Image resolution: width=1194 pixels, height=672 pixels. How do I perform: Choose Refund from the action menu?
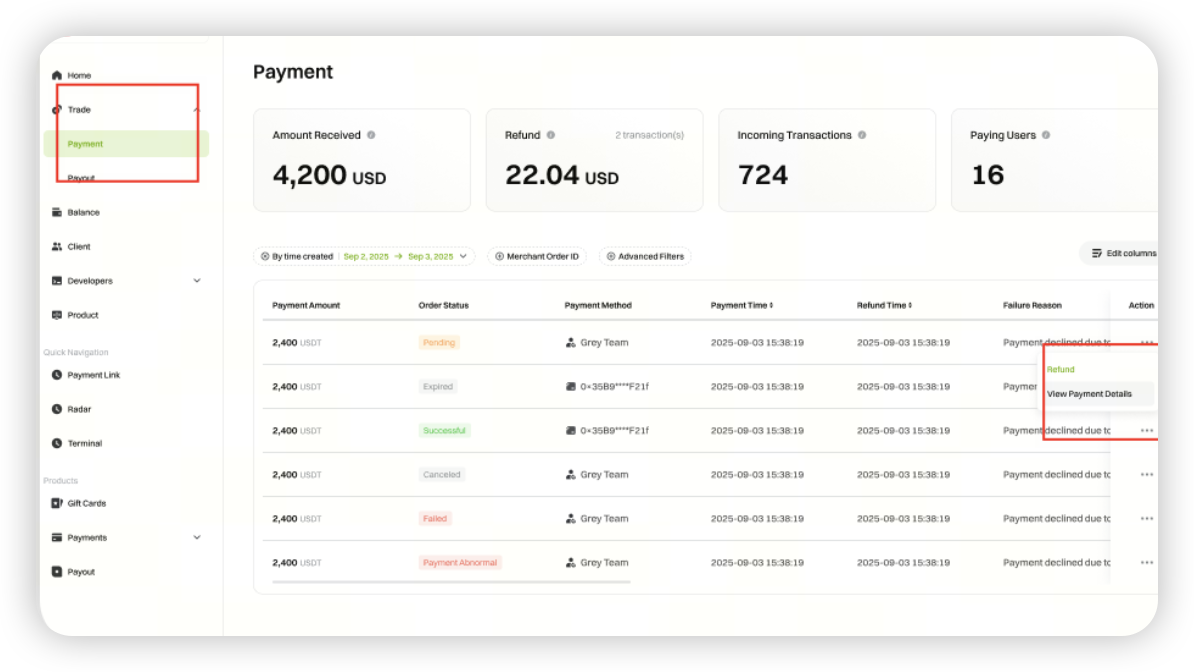click(1061, 370)
